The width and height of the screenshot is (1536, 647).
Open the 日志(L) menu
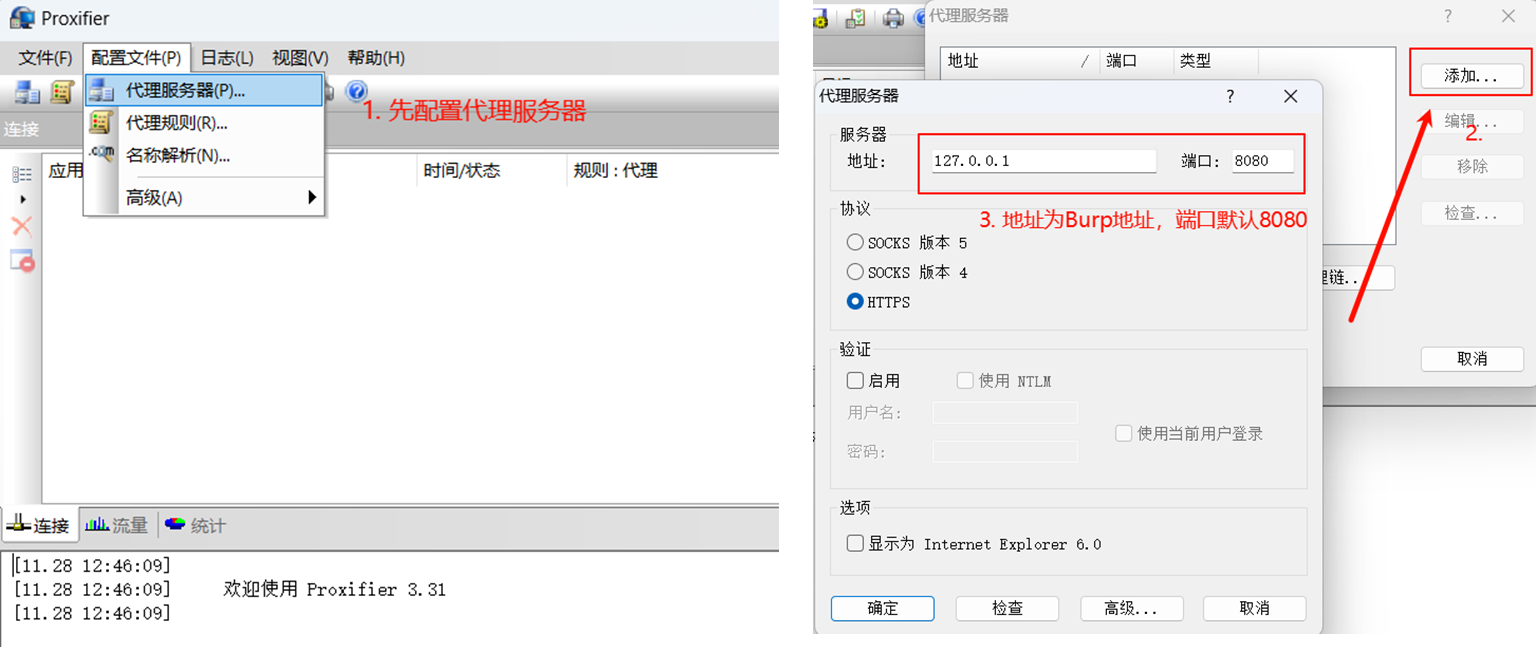coord(227,58)
